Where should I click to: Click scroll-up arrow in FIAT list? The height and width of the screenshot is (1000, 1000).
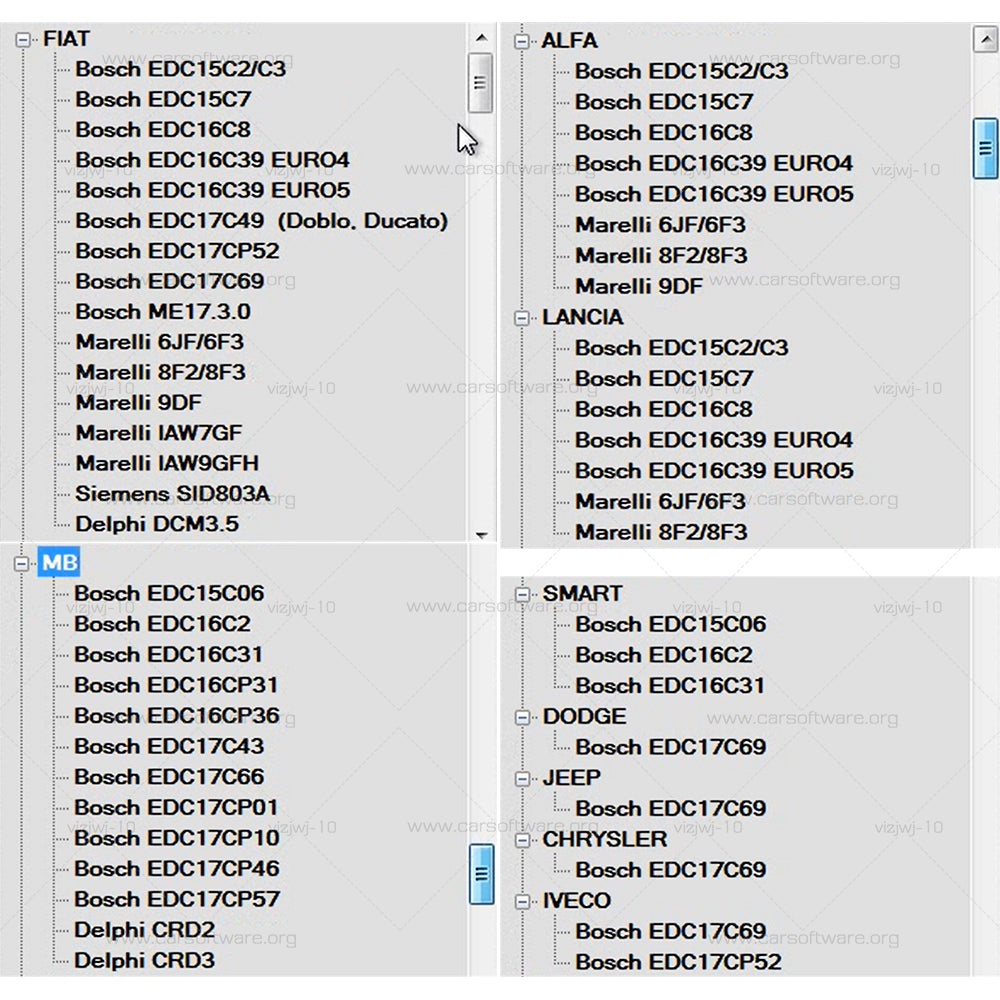[x=482, y=38]
